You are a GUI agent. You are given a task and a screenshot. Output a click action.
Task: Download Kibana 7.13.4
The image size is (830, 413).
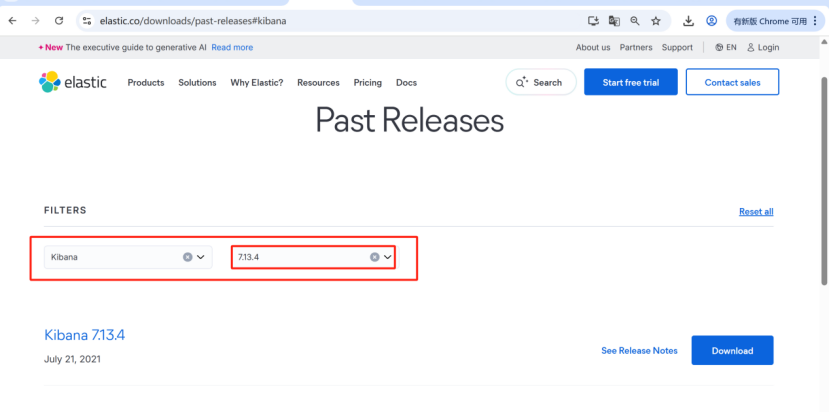(x=732, y=350)
